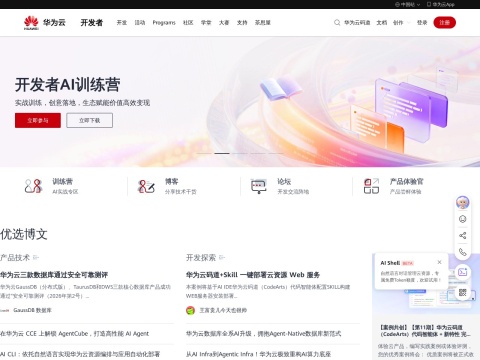
Task: Click the green author avatar under the Skill article
Action: [x=190, y=310]
